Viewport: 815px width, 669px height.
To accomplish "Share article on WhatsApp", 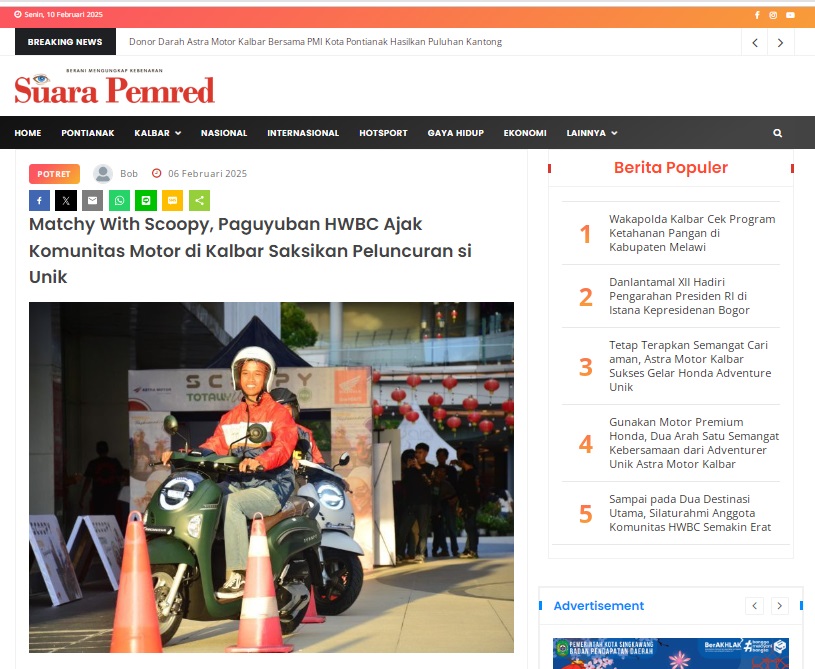I will (119, 201).
